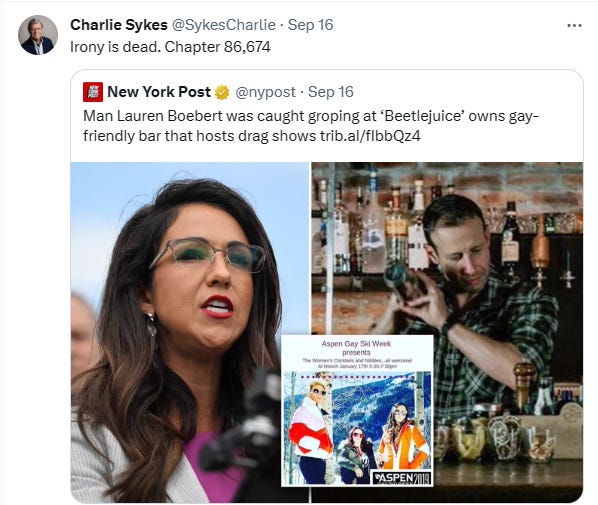The height and width of the screenshot is (505, 598).
Task: Open the right photo of the bartender
Action: click(447, 332)
